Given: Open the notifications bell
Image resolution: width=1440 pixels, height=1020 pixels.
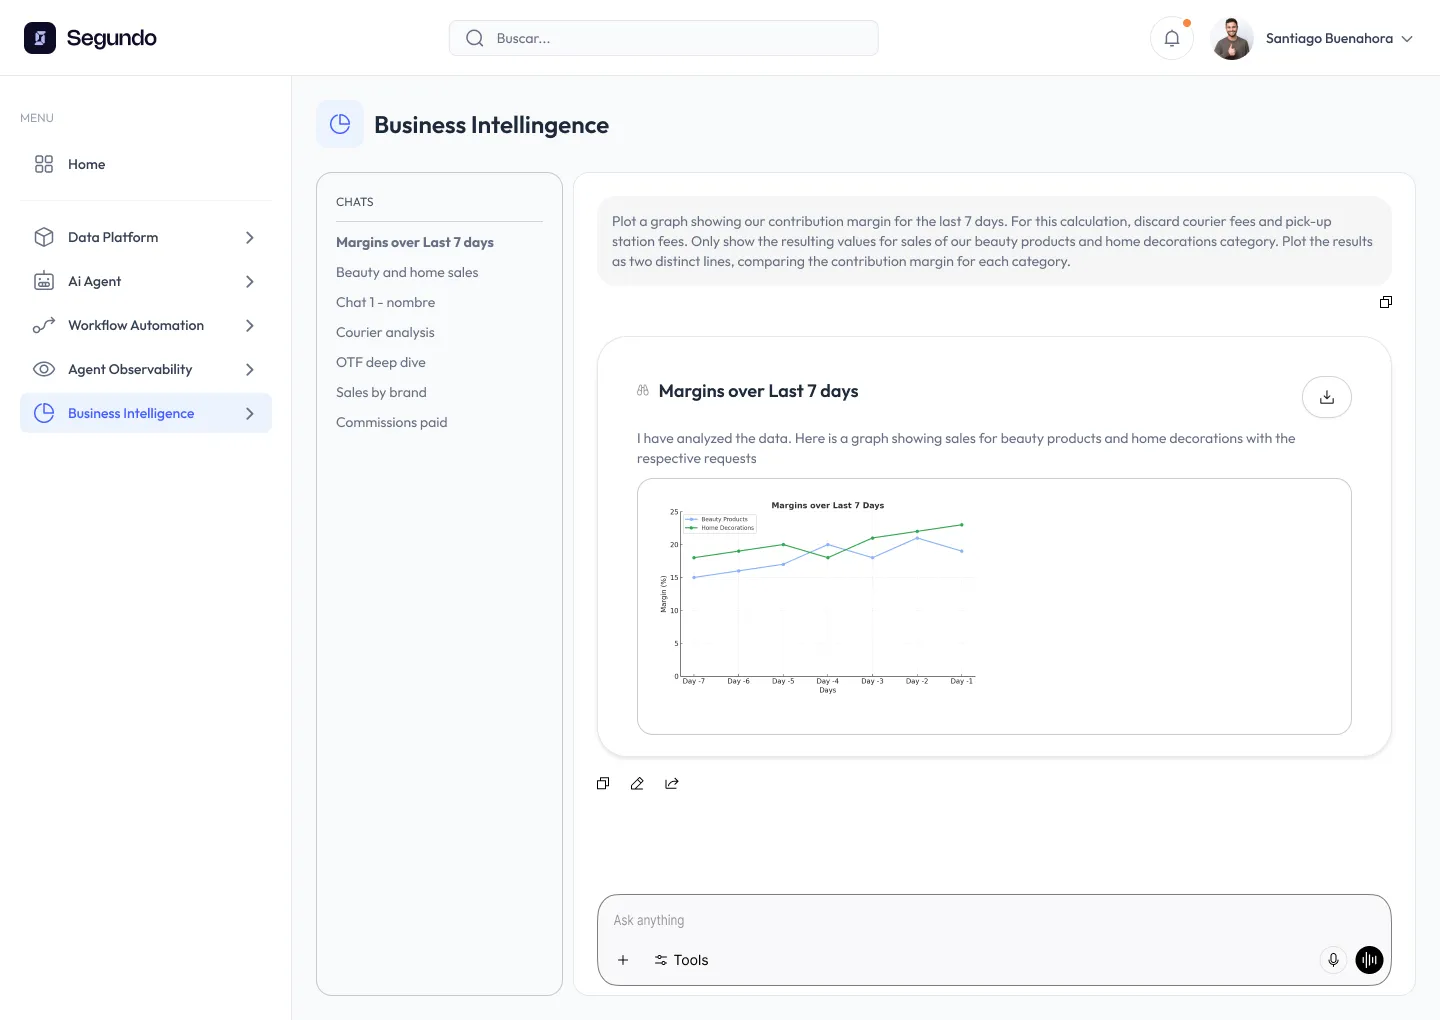Looking at the screenshot, I should point(1171,37).
